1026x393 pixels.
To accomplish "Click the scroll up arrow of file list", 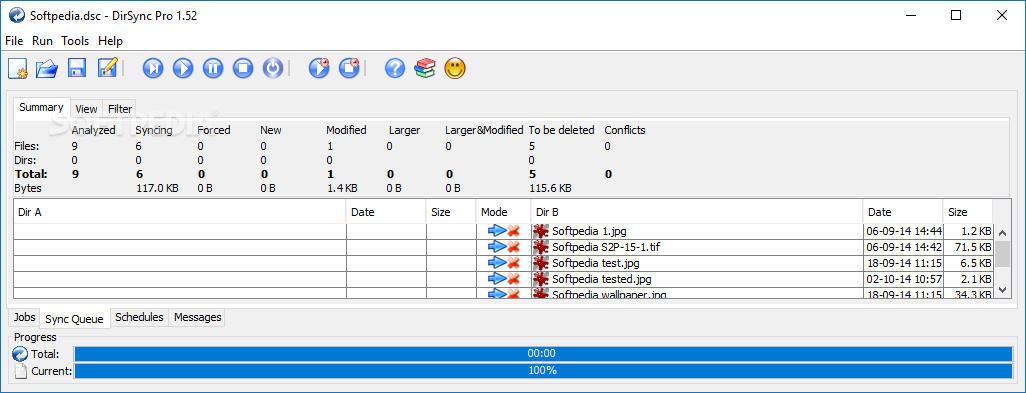I will point(1002,233).
